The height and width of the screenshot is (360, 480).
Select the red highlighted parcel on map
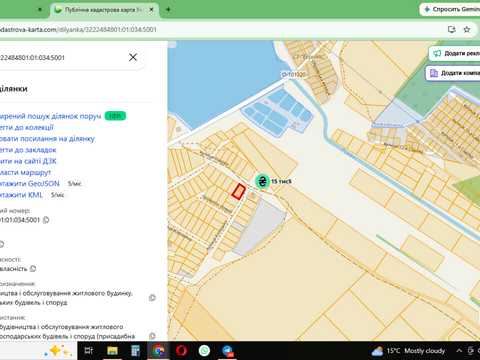tap(239, 192)
